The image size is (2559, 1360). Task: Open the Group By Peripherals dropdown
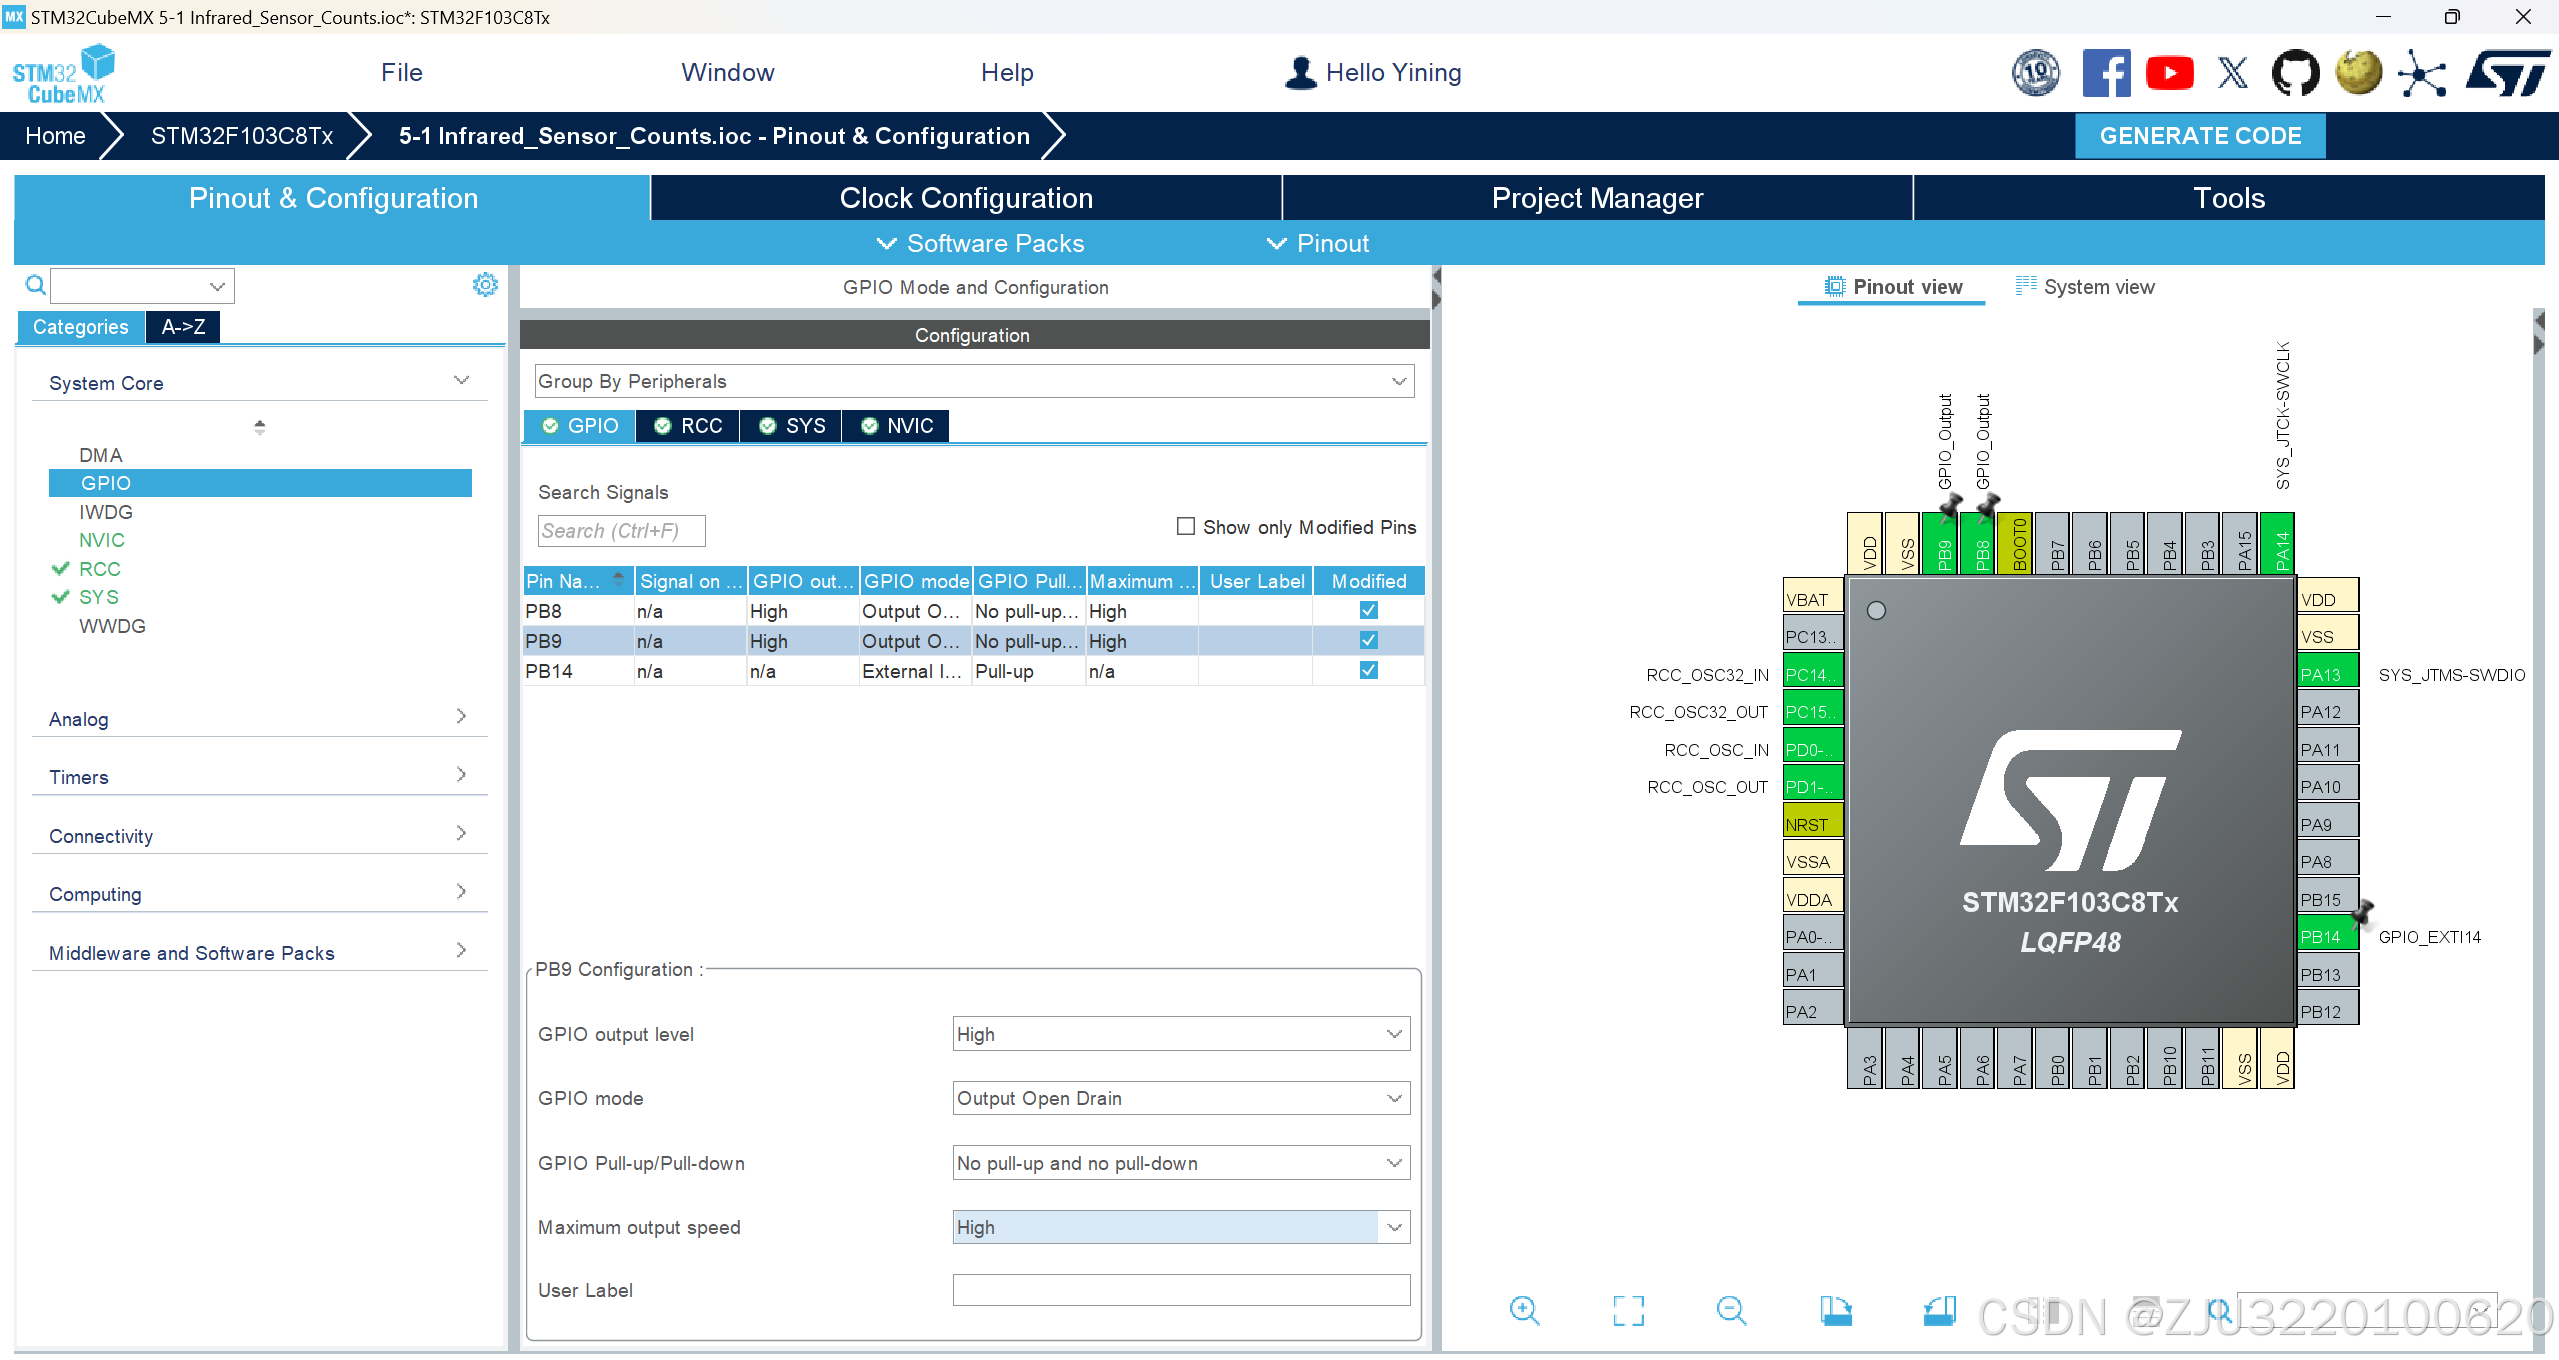(x=974, y=381)
